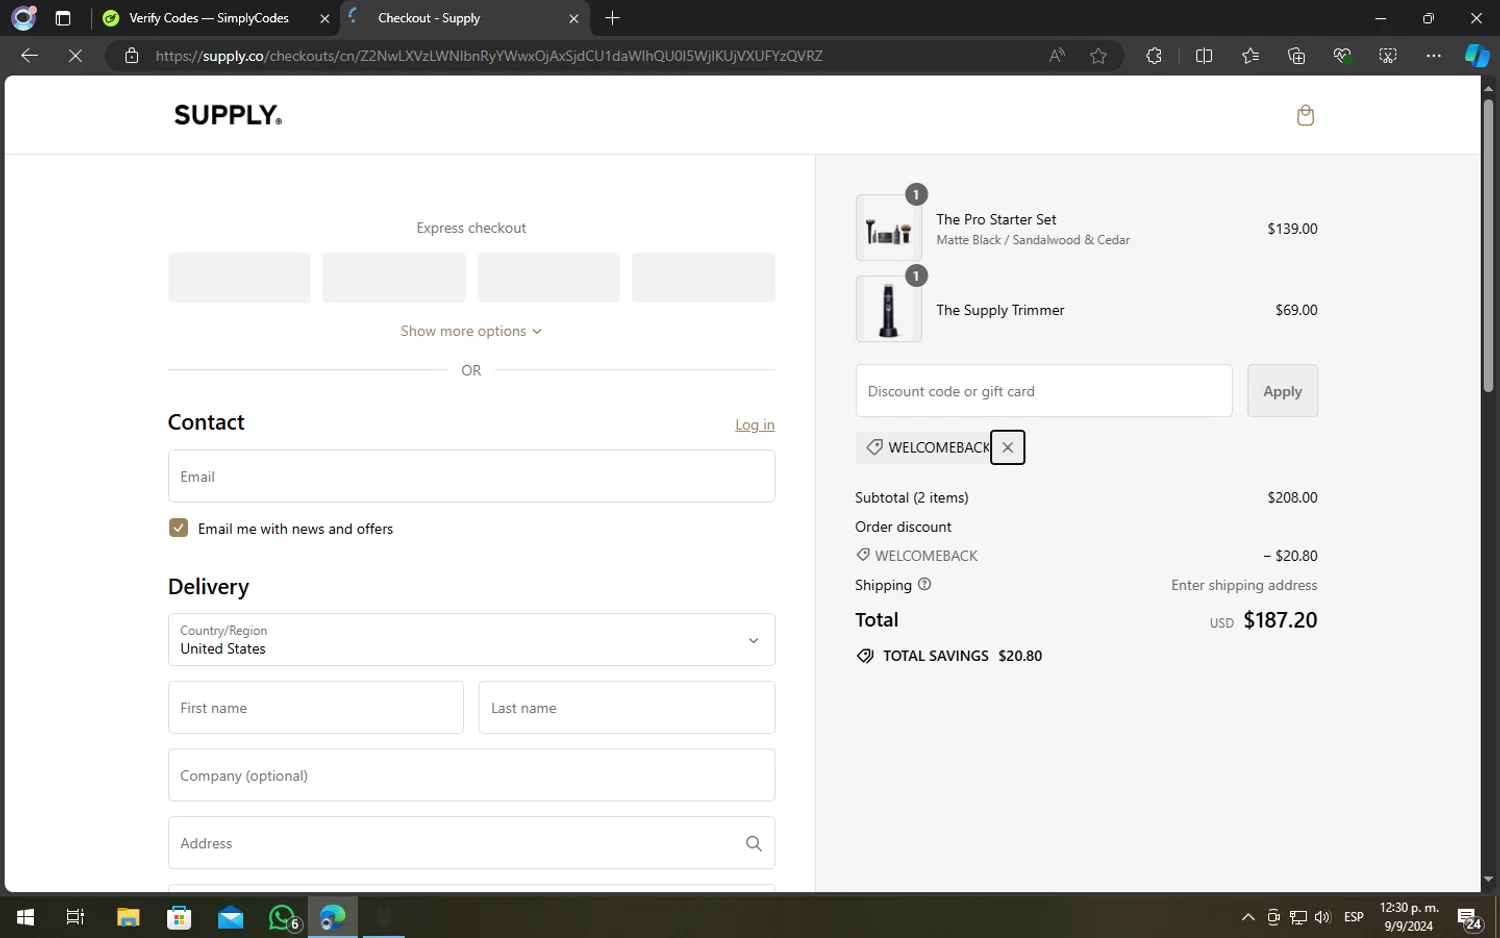This screenshot has width=1500, height=938.
Task: Focus the Email input field
Action: tap(471, 476)
